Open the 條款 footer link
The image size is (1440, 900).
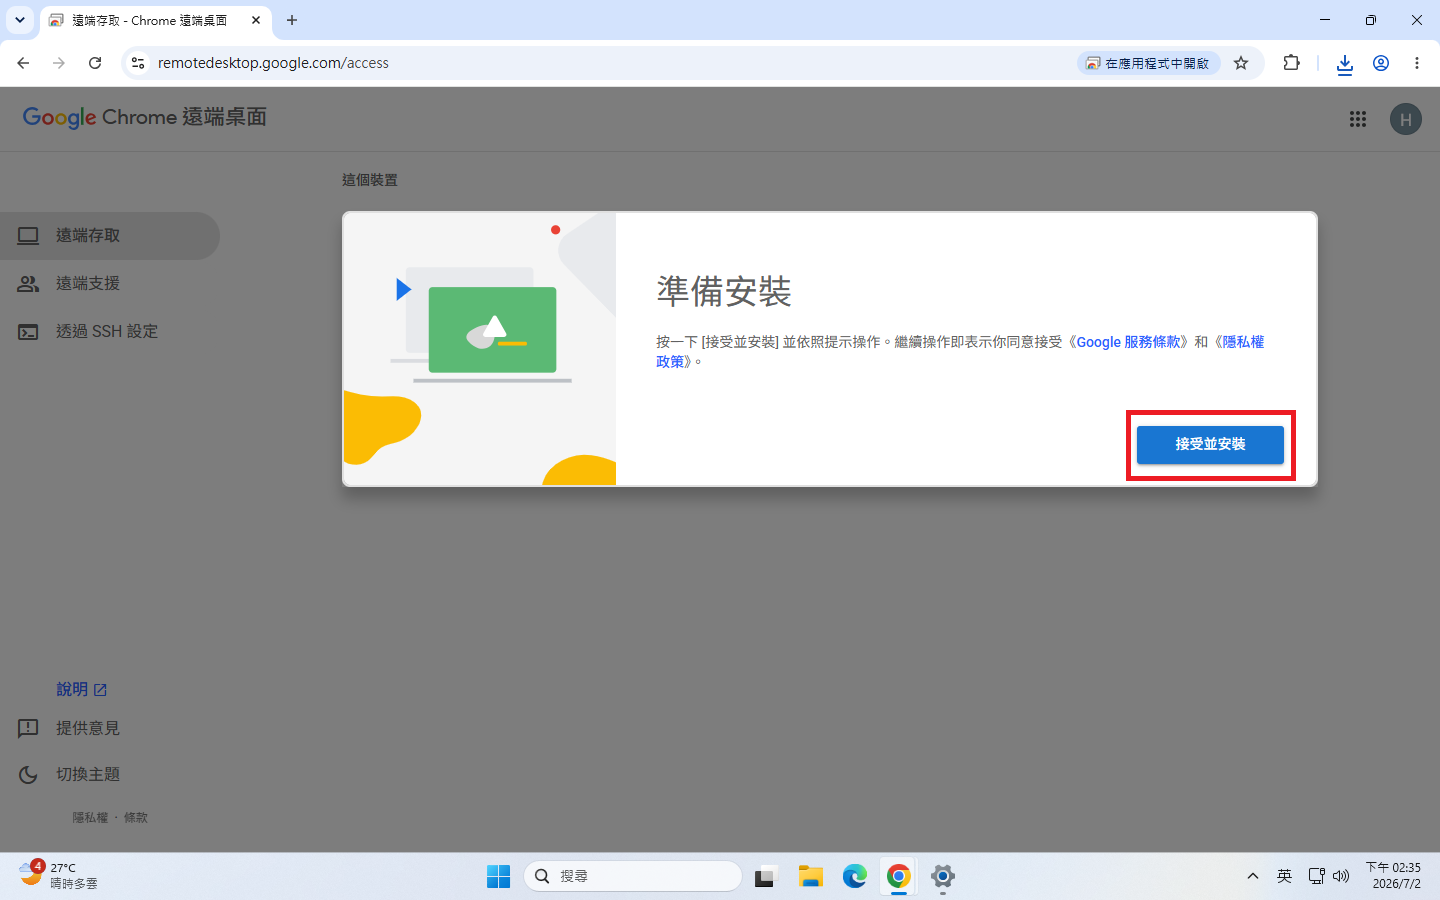pos(136,817)
